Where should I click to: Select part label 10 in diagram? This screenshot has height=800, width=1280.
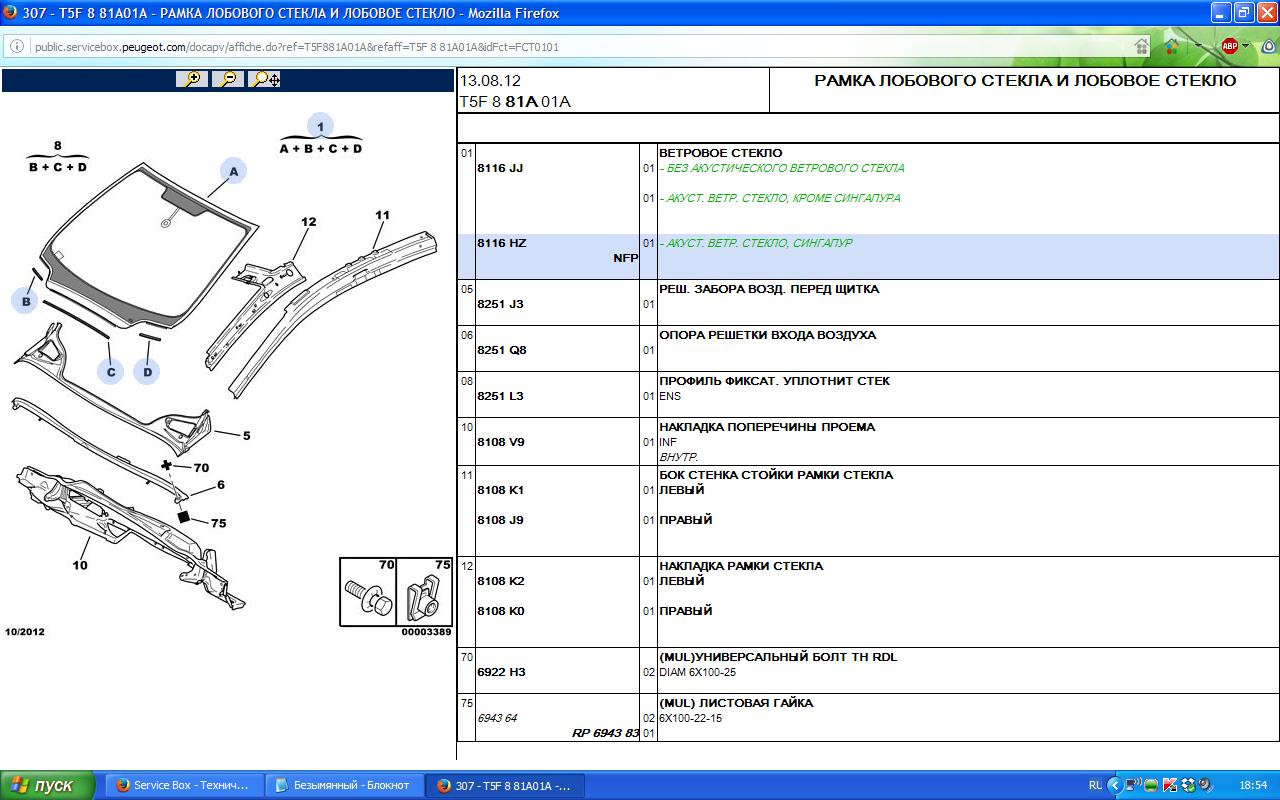point(80,565)
